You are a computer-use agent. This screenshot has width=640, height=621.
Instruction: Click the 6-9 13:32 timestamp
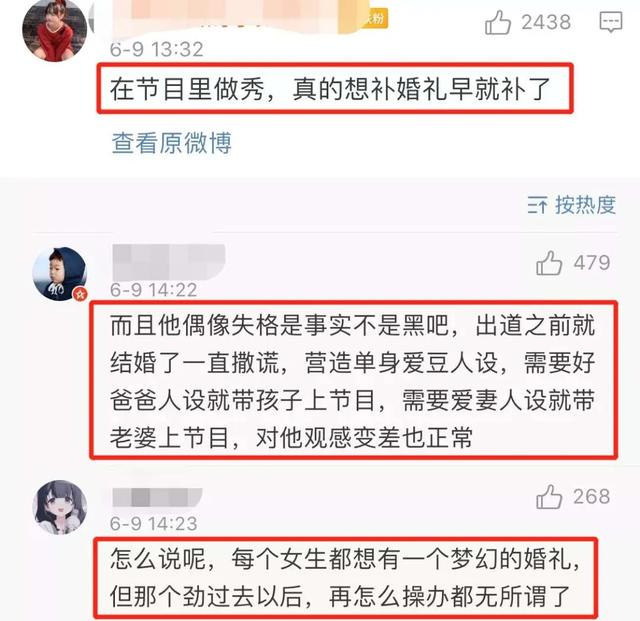pyautogui.click(x=156, y=49)
